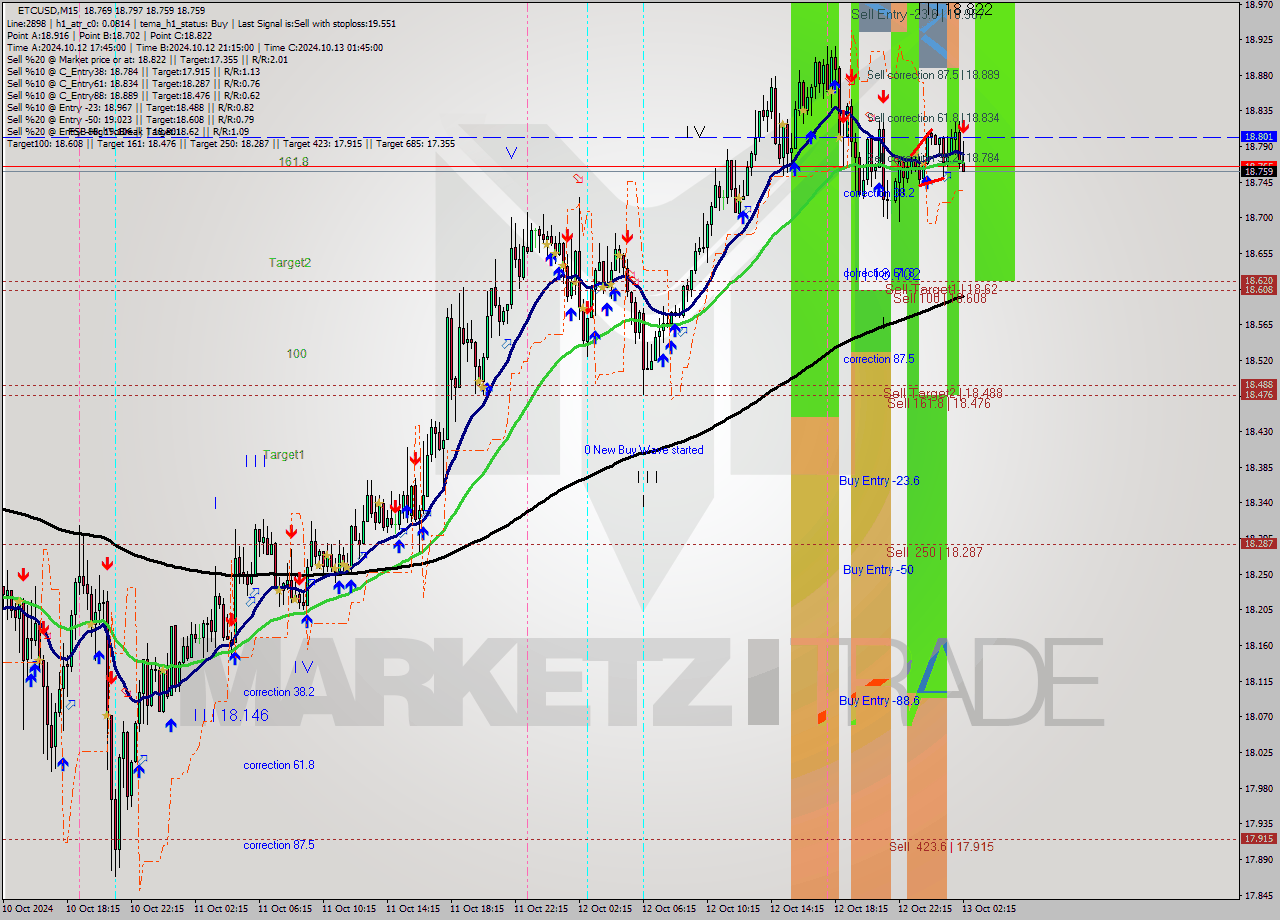
Task: Click the blue 18.801 price tag on axis
Action: point(1258,136)
